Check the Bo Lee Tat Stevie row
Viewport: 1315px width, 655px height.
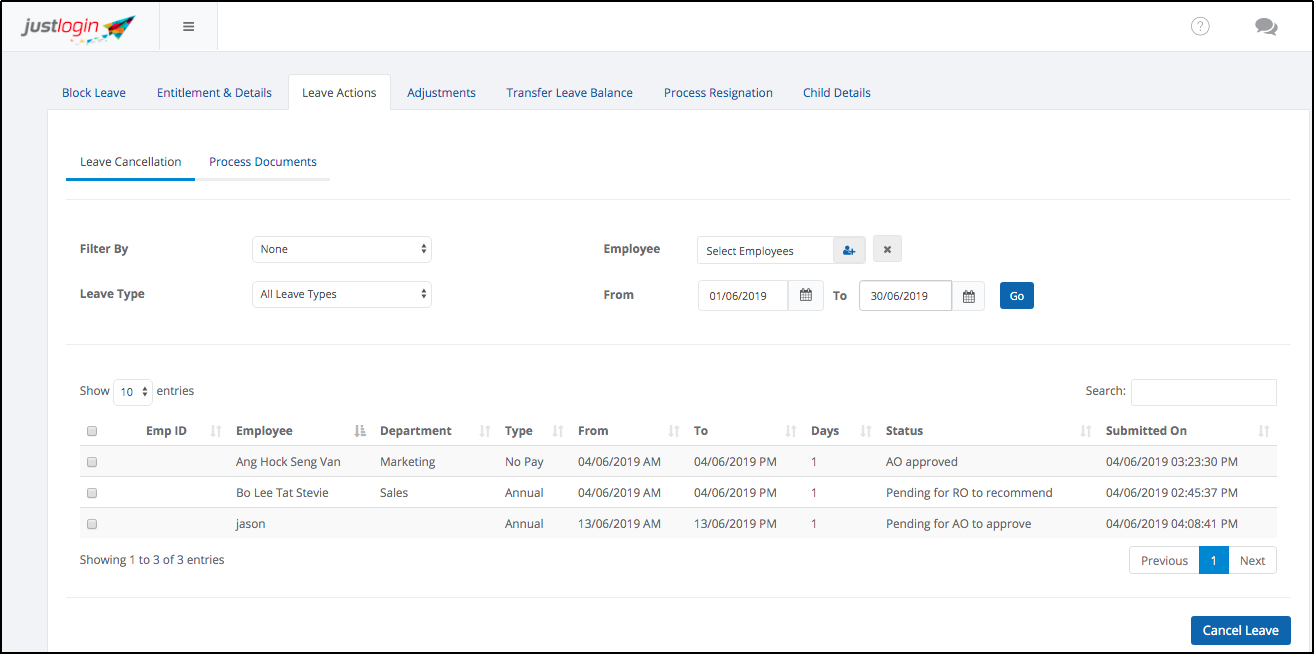92,493
